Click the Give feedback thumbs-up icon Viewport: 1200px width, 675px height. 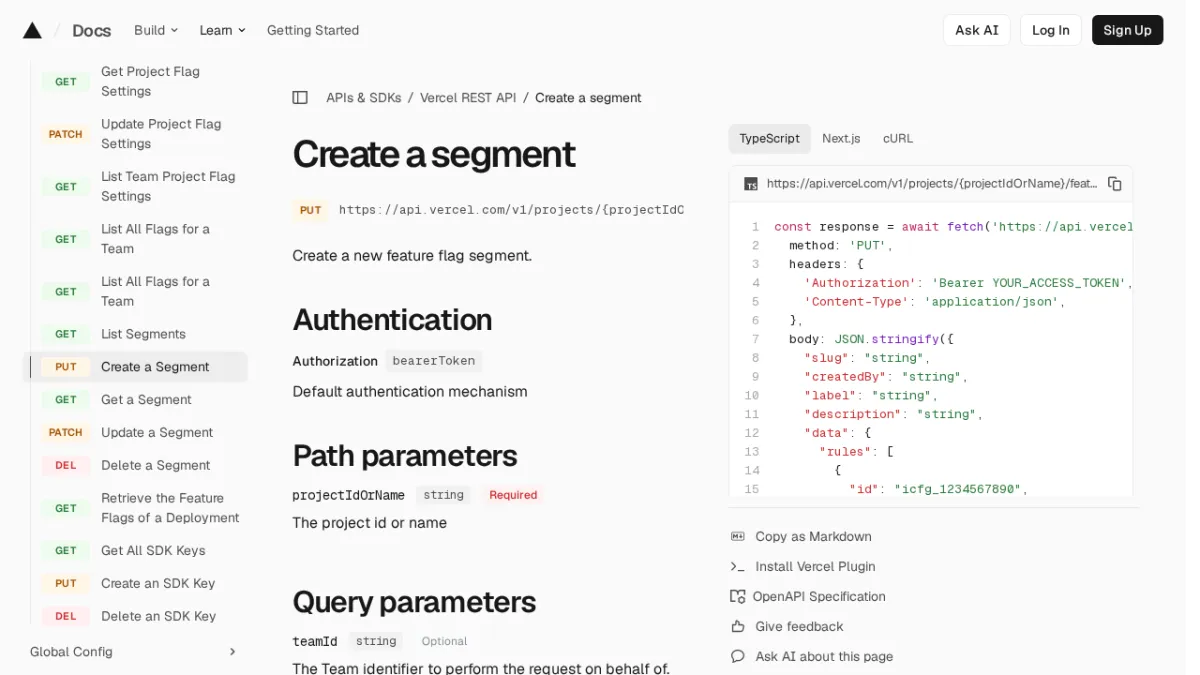click(738, 627)
